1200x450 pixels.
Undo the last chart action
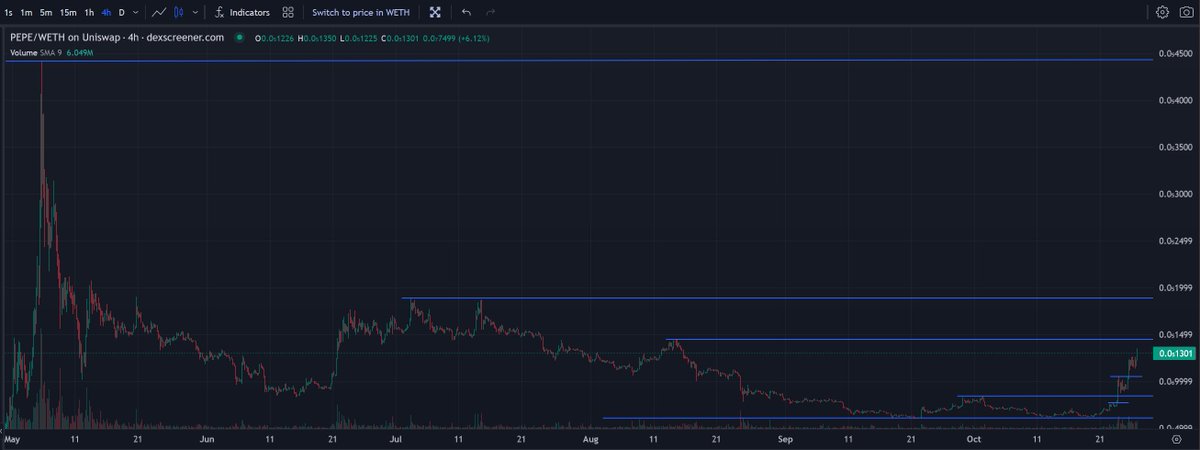[x=466, y=12]
